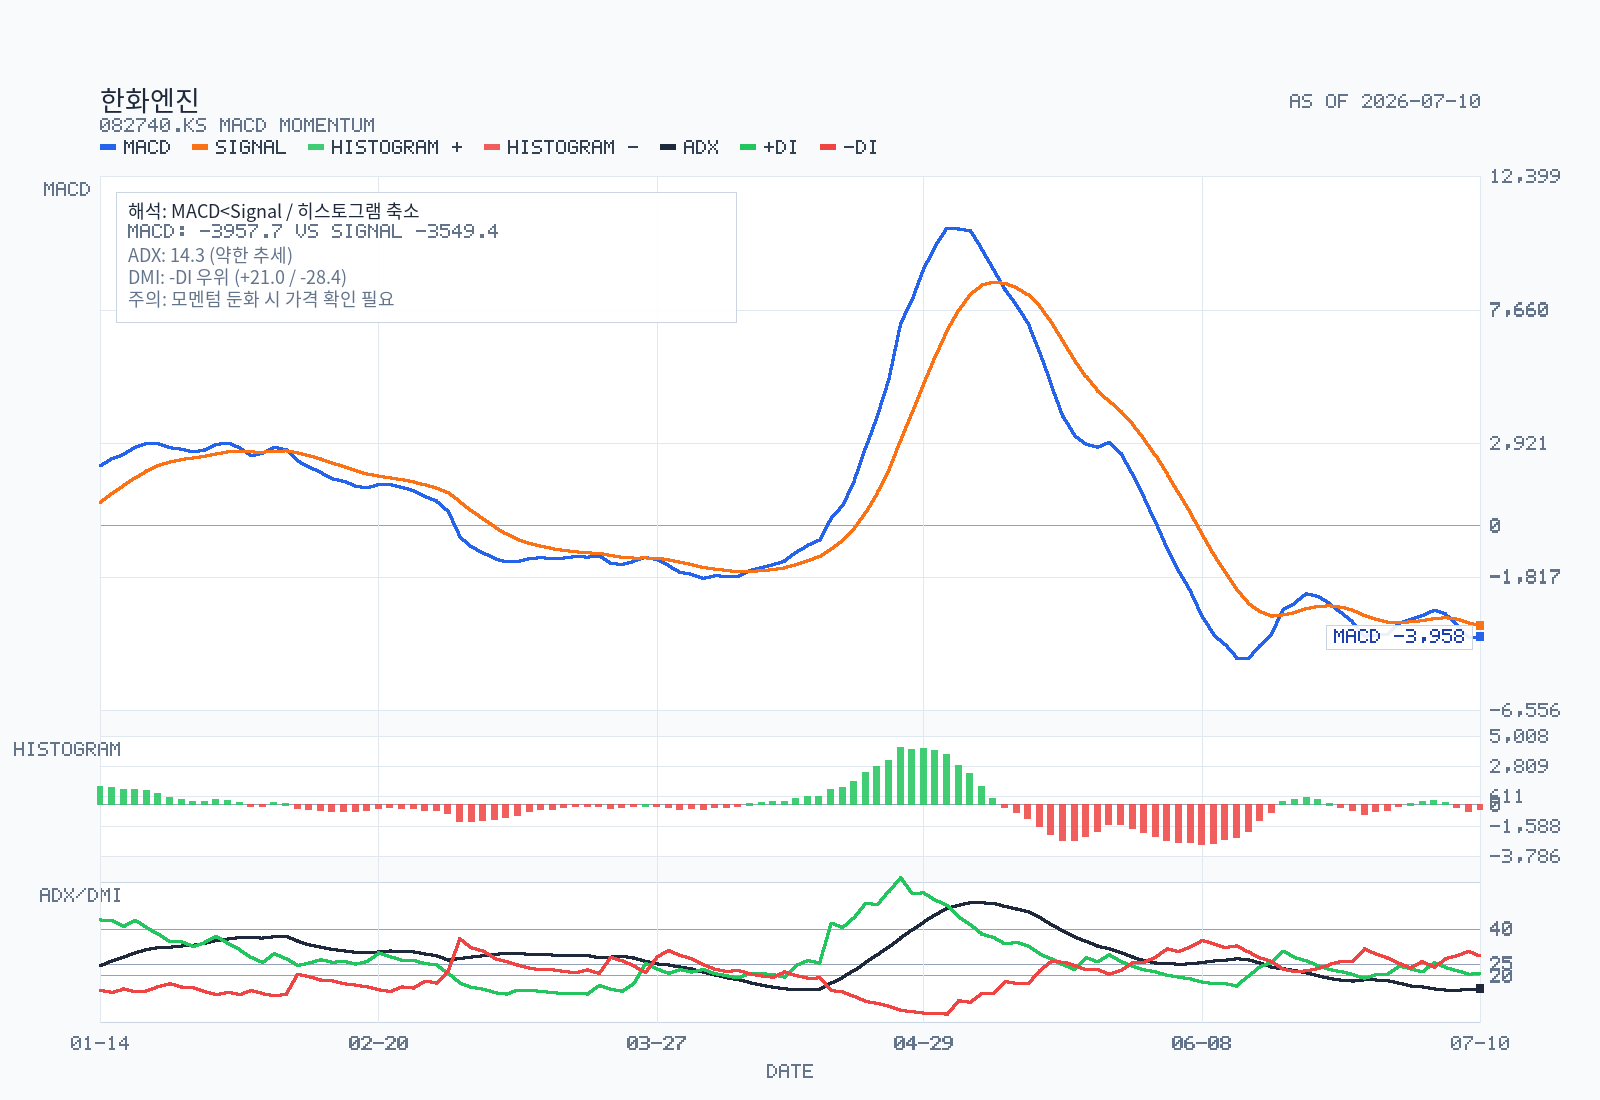Click the 해석: MACD<Signal annotation line
The height and width of the screenshot is (1100, 1600).
[x=273, y=211]
